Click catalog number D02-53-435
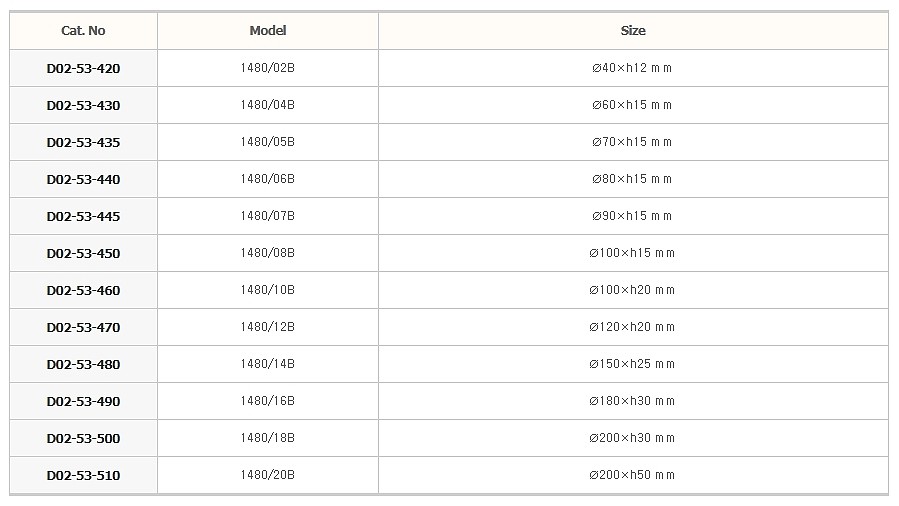 coord(83,142)
